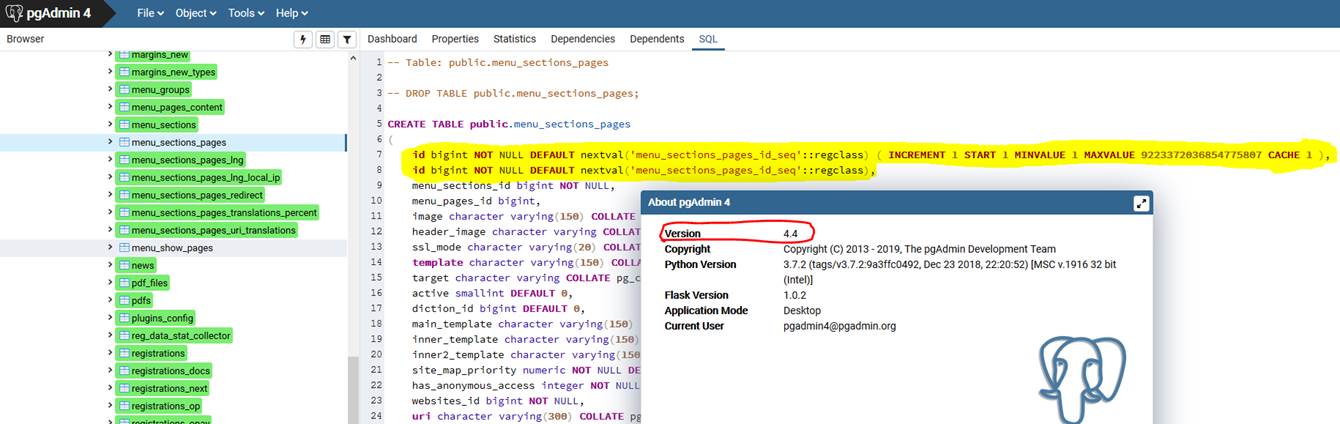Click table icon beside pdf_files
This screenshot has height=424, width=1340.
(x=124, y=283)
